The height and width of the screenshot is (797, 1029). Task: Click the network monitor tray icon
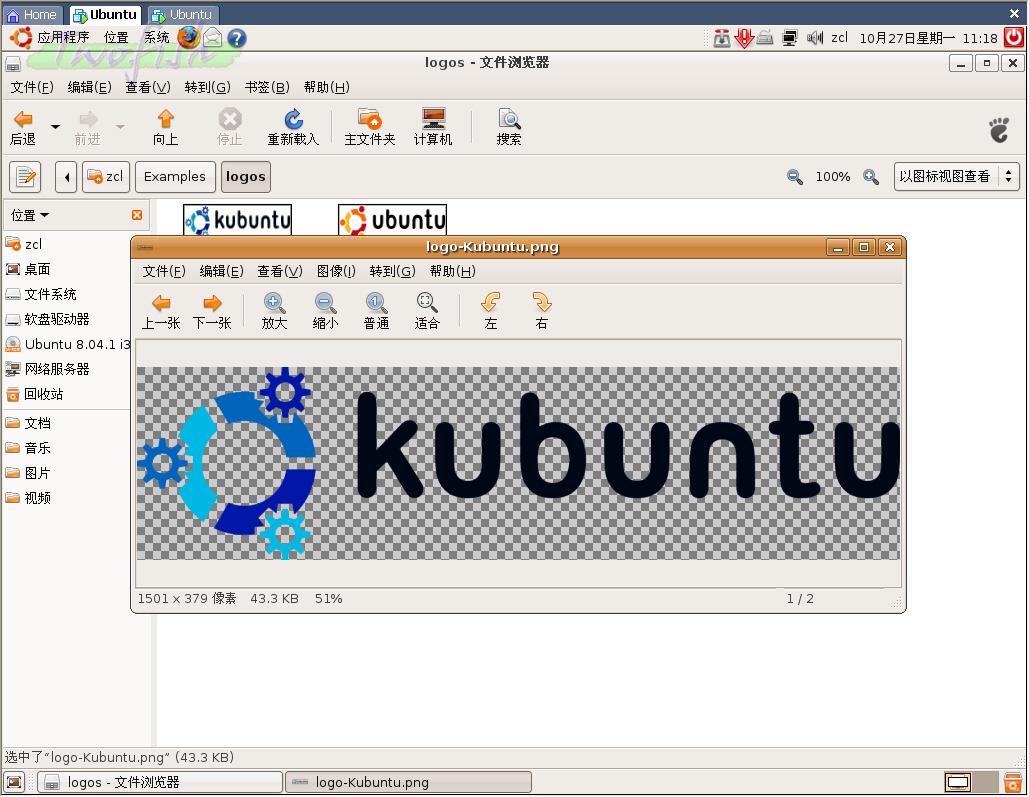tap(789, 38)
